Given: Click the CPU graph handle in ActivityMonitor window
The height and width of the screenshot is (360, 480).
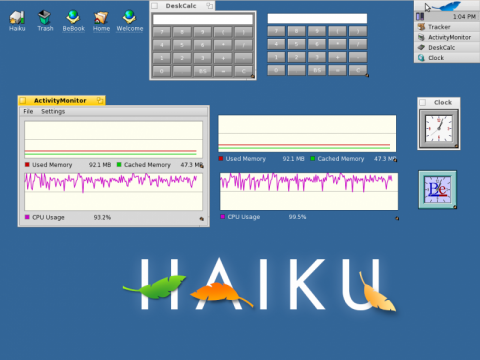Looking at the screenshot, I should [201, 219].
